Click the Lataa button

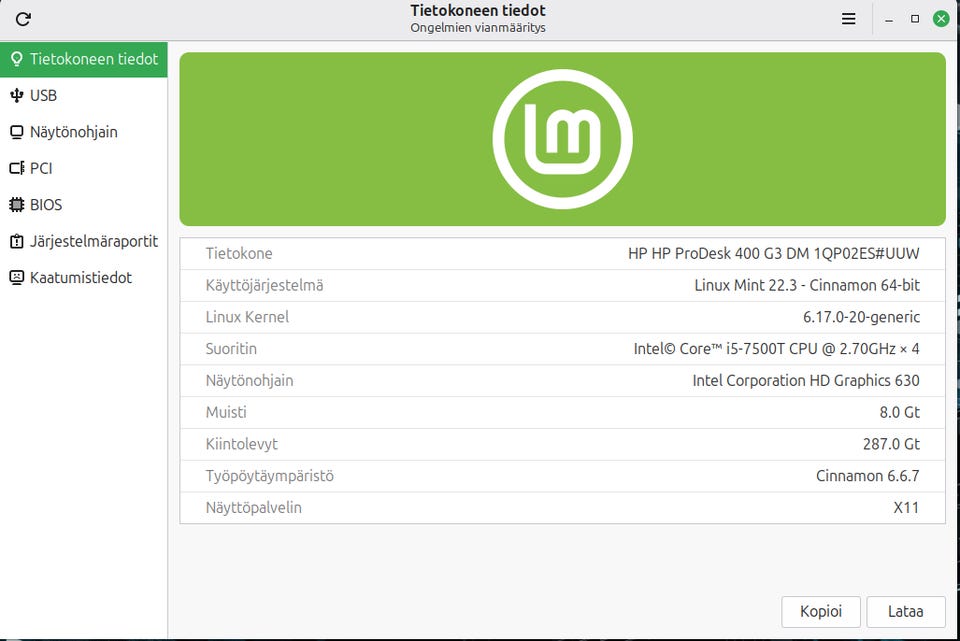[906, 611]
